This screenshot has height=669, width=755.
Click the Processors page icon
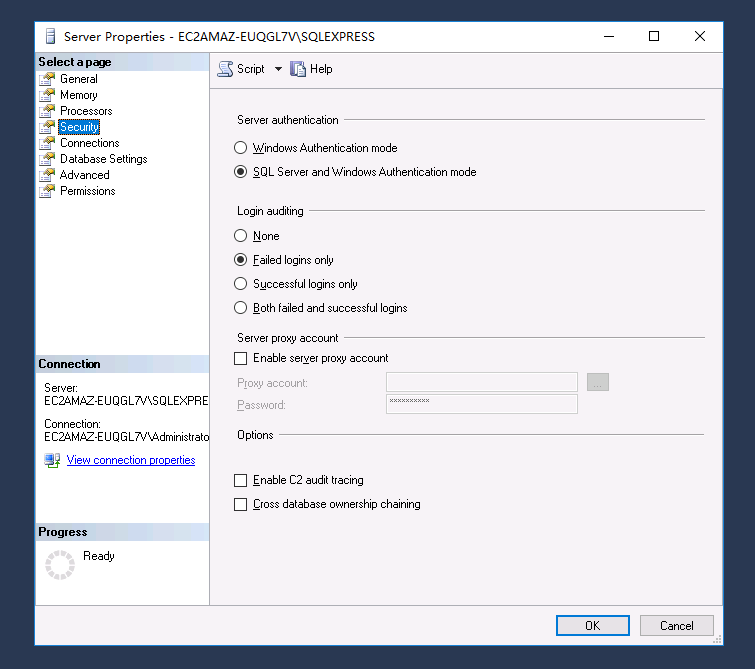tap(47, 111)
